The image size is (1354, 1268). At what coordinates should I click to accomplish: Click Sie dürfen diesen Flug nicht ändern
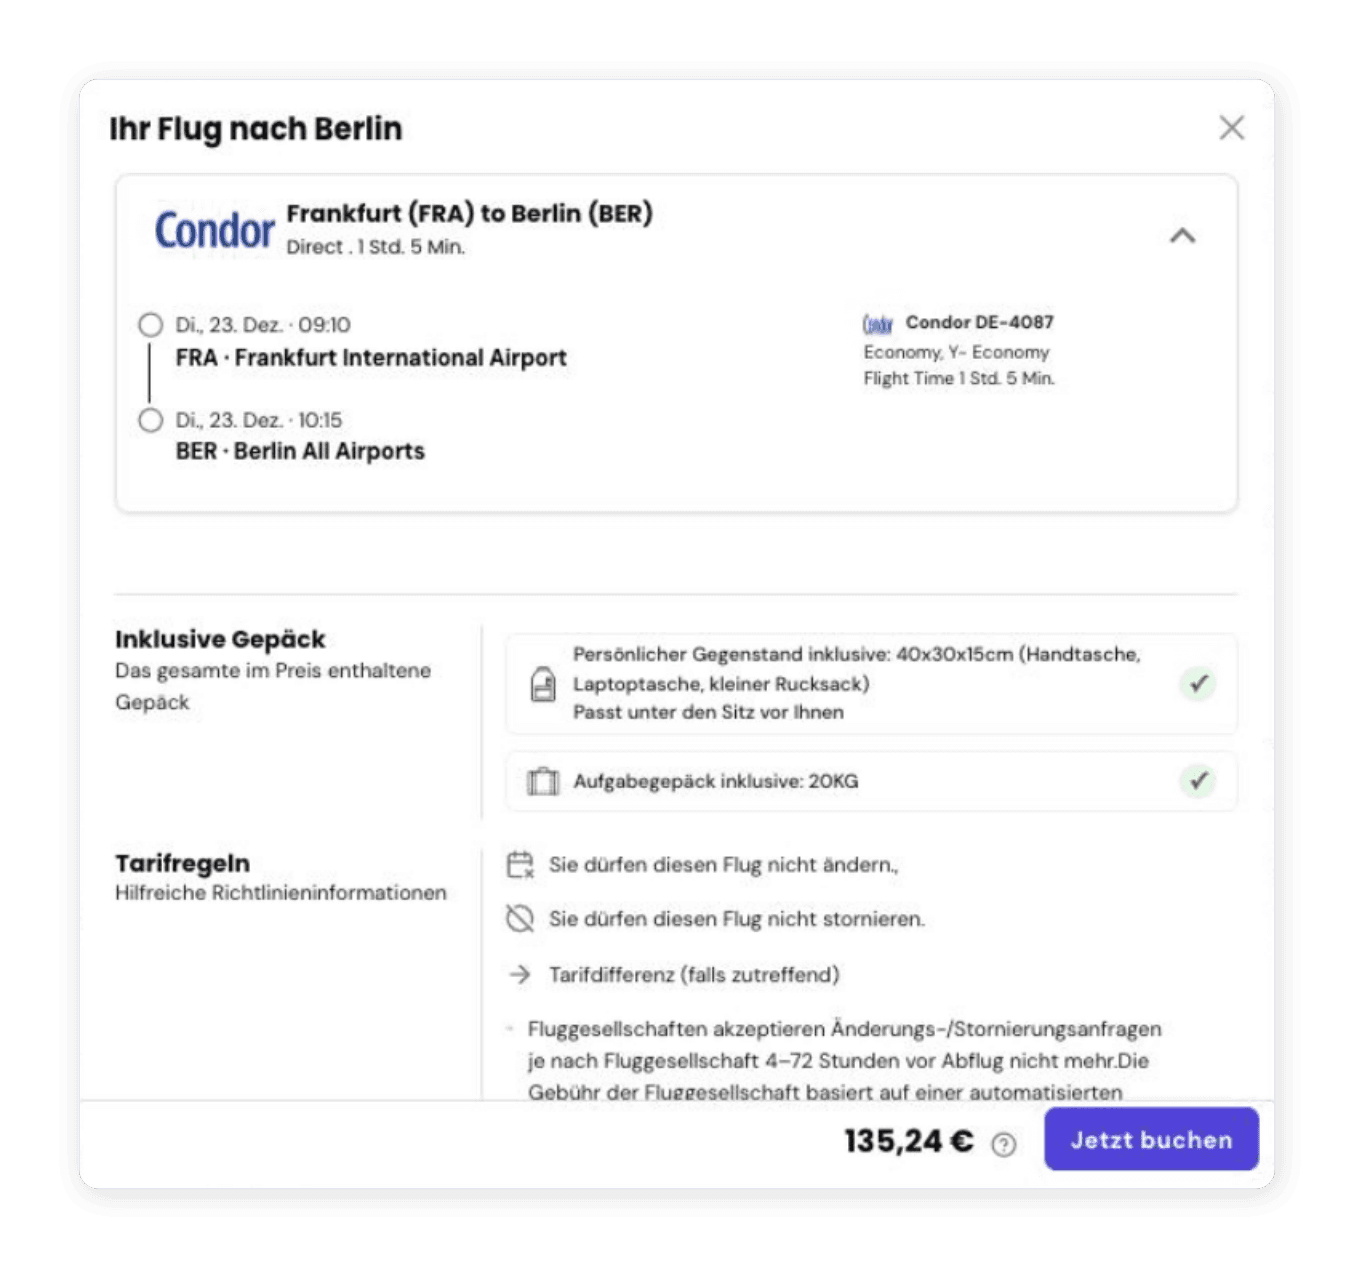click(x=723, y=865)
